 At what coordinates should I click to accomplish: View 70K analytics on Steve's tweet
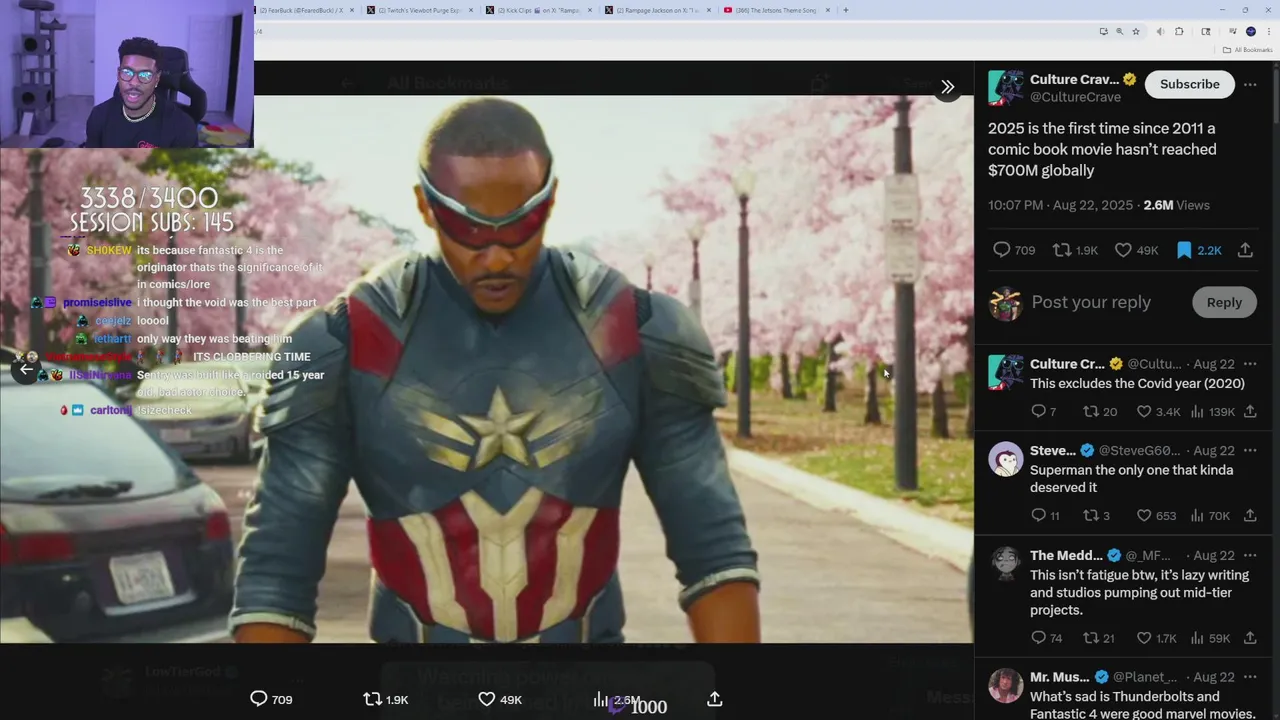1210,516
